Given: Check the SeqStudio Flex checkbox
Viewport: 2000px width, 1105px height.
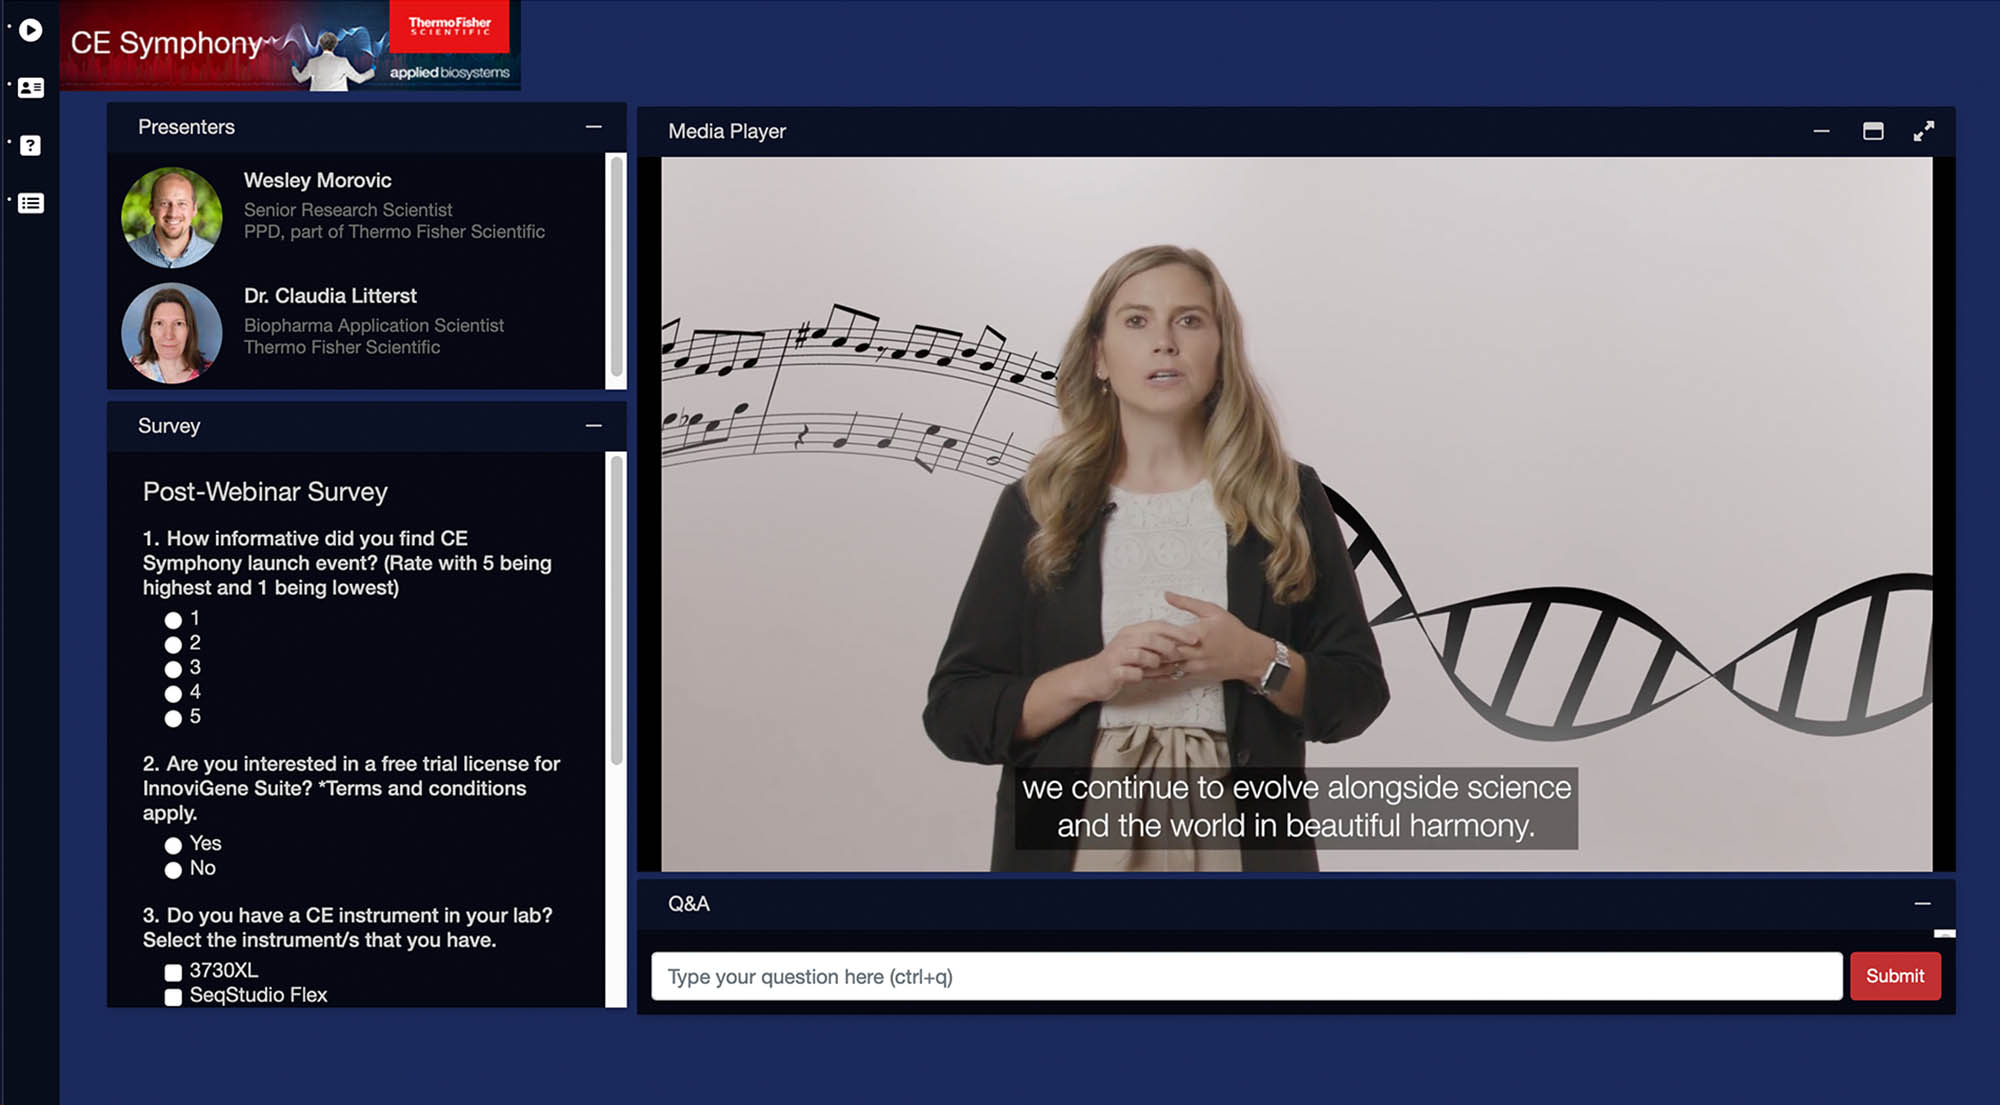Looking at the screenshot, I should click(173, 997).
